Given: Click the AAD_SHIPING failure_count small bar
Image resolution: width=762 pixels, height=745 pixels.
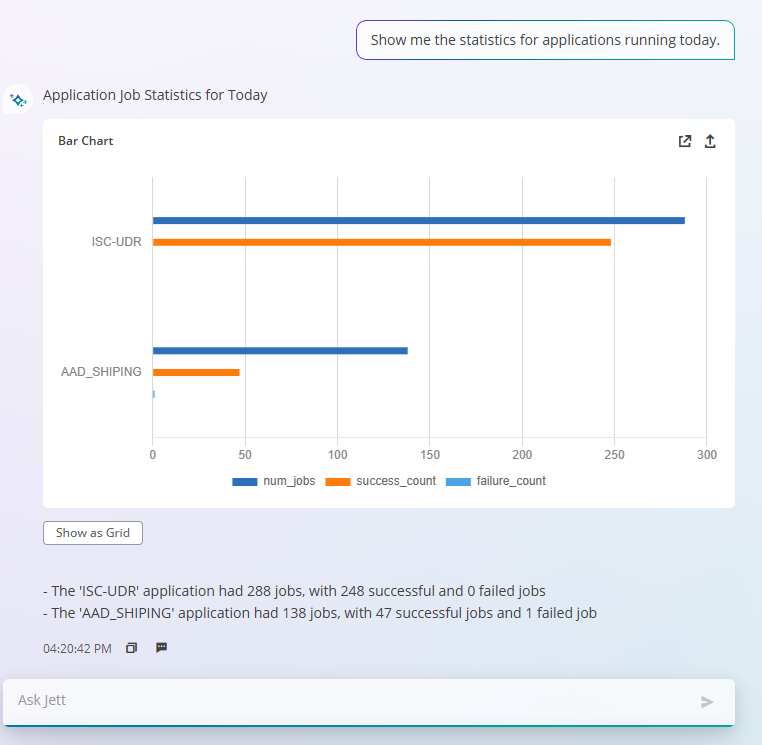Looking at the screenshot, I should coord(154,394).
